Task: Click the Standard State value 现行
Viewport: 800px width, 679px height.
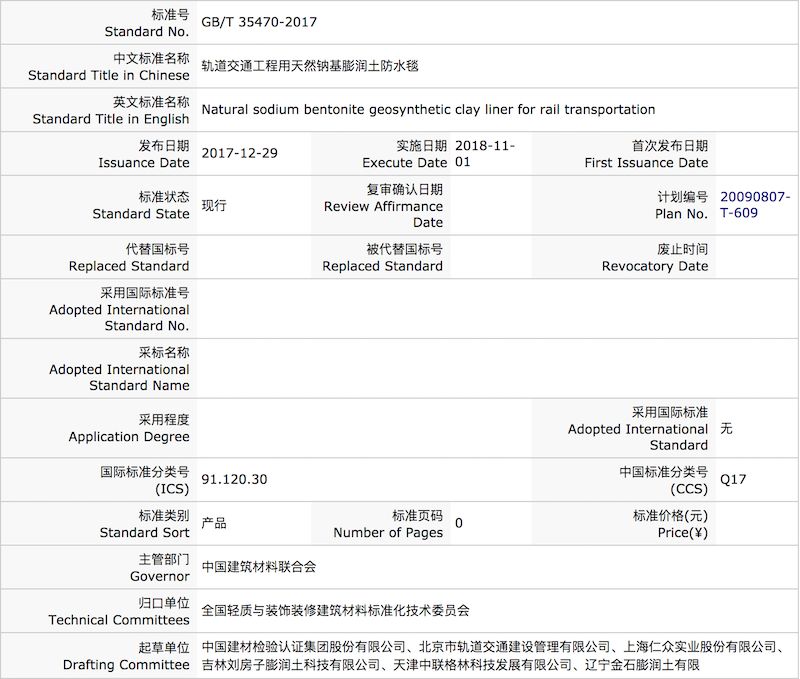Action: pos(214,205)
